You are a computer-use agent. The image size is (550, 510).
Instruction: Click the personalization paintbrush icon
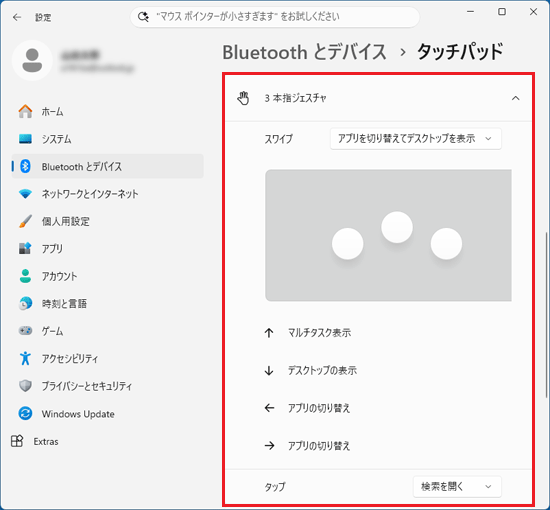pos(25,221)
